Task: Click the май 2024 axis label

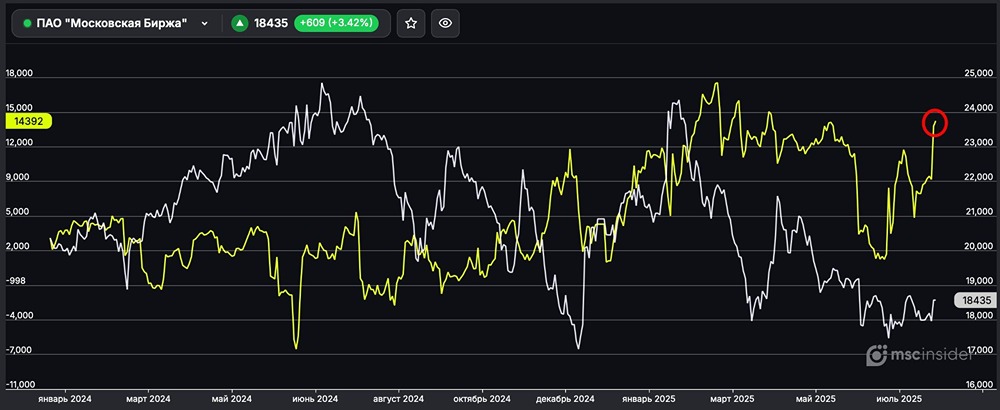Action: coord(232,399)
